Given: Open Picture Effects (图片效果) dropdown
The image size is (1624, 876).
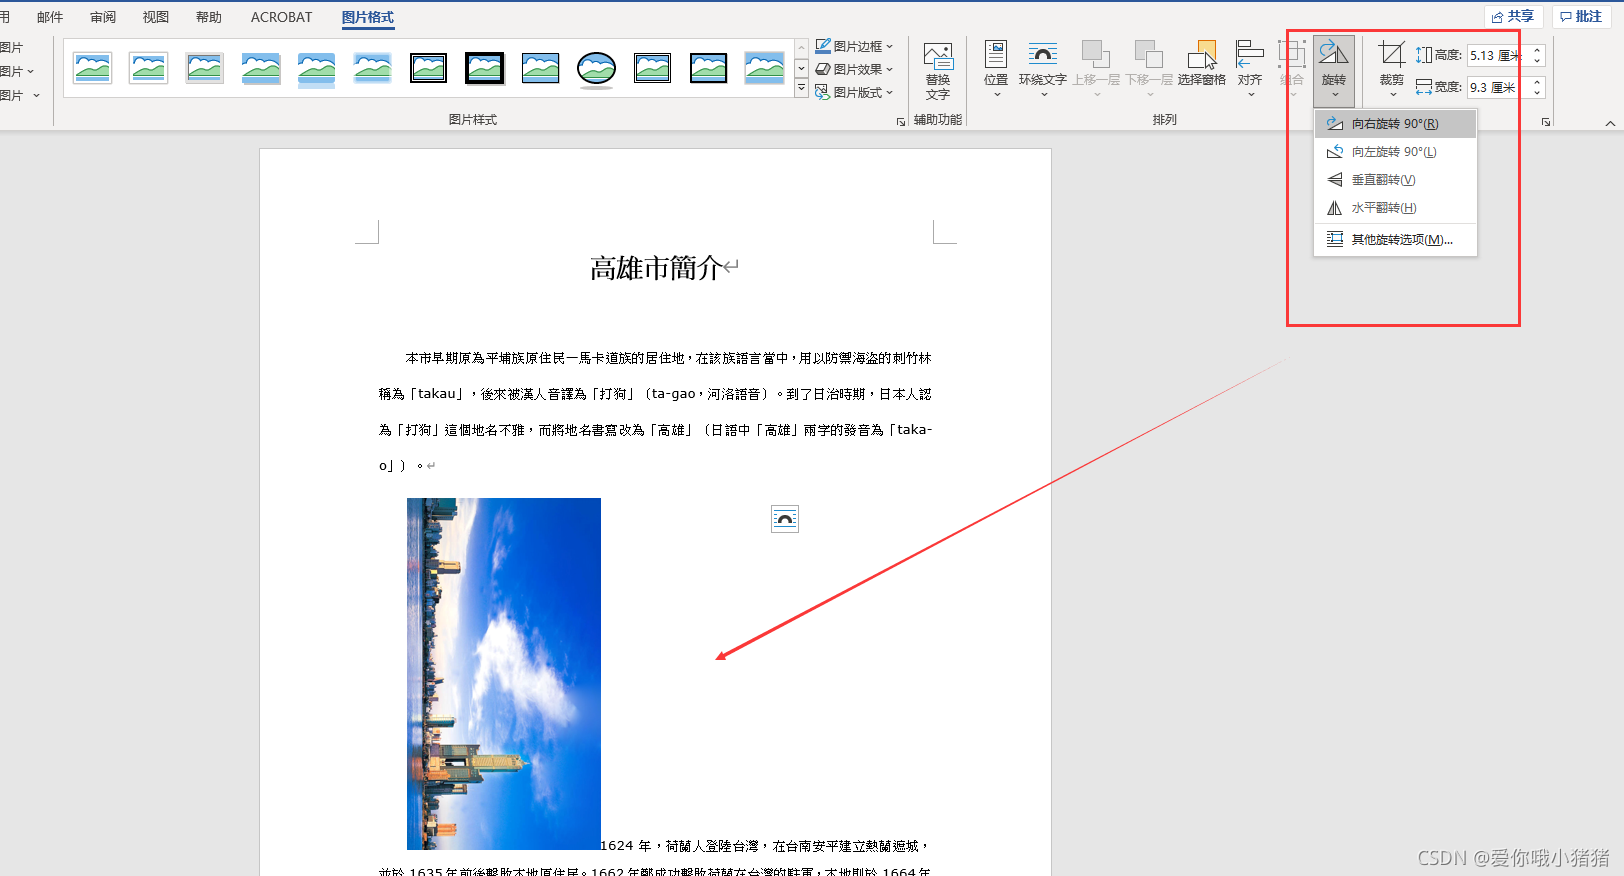Looking at the screenshot, I should pos(854,69).
